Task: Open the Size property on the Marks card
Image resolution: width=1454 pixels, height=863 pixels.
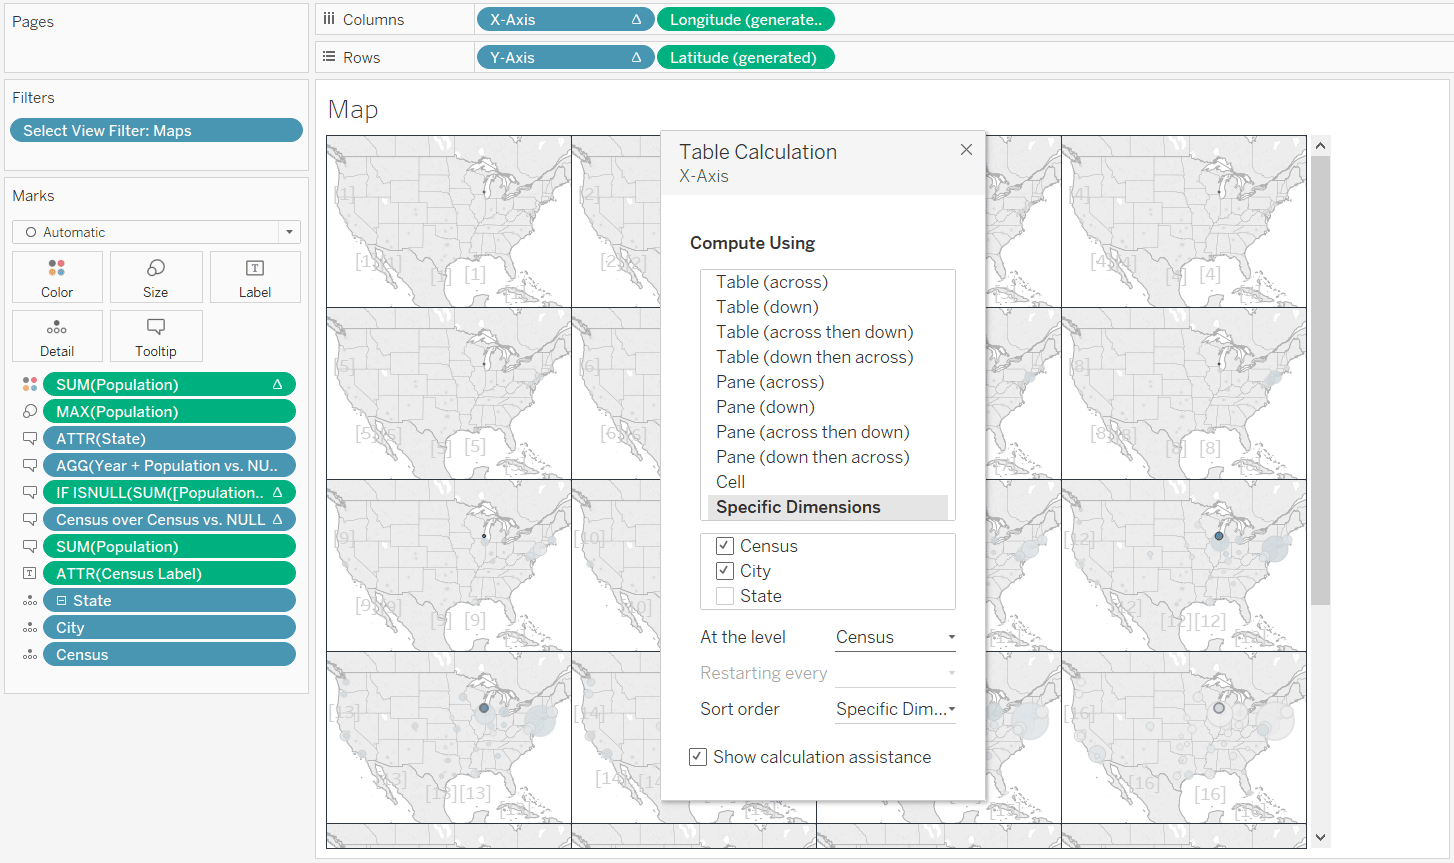Action: coord(156,276)
